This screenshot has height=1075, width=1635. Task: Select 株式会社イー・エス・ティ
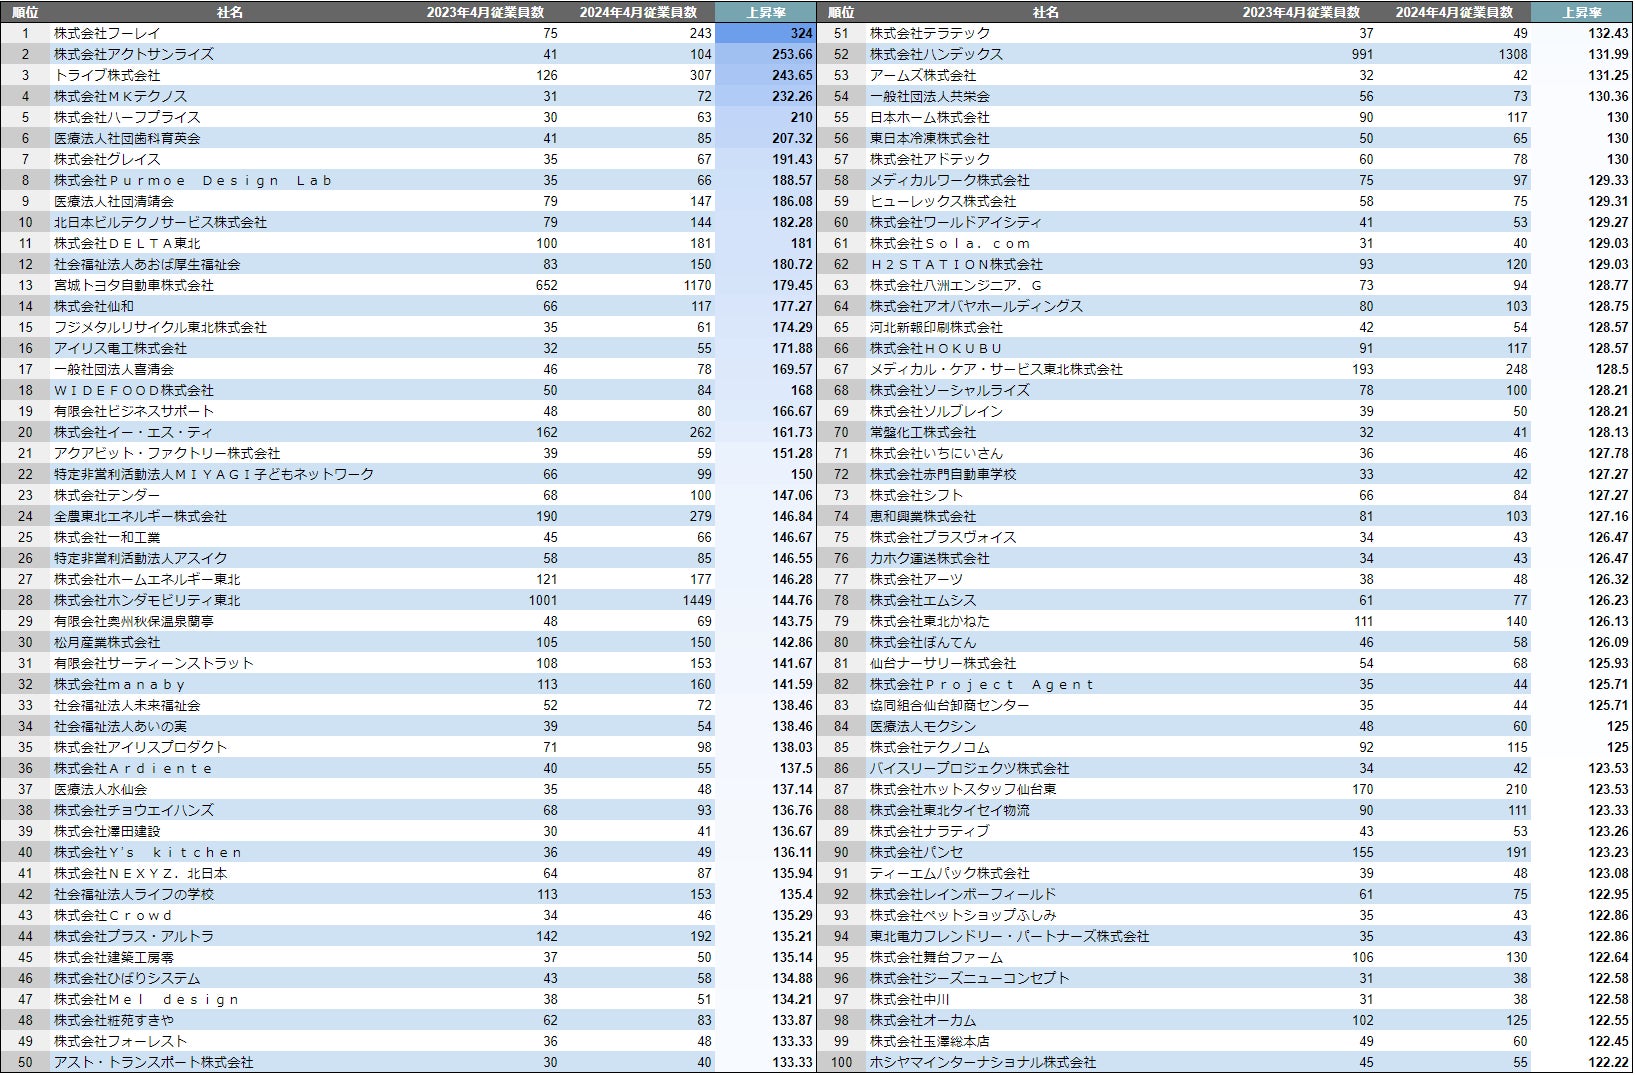pyautogui.click(x=134, y=432)
